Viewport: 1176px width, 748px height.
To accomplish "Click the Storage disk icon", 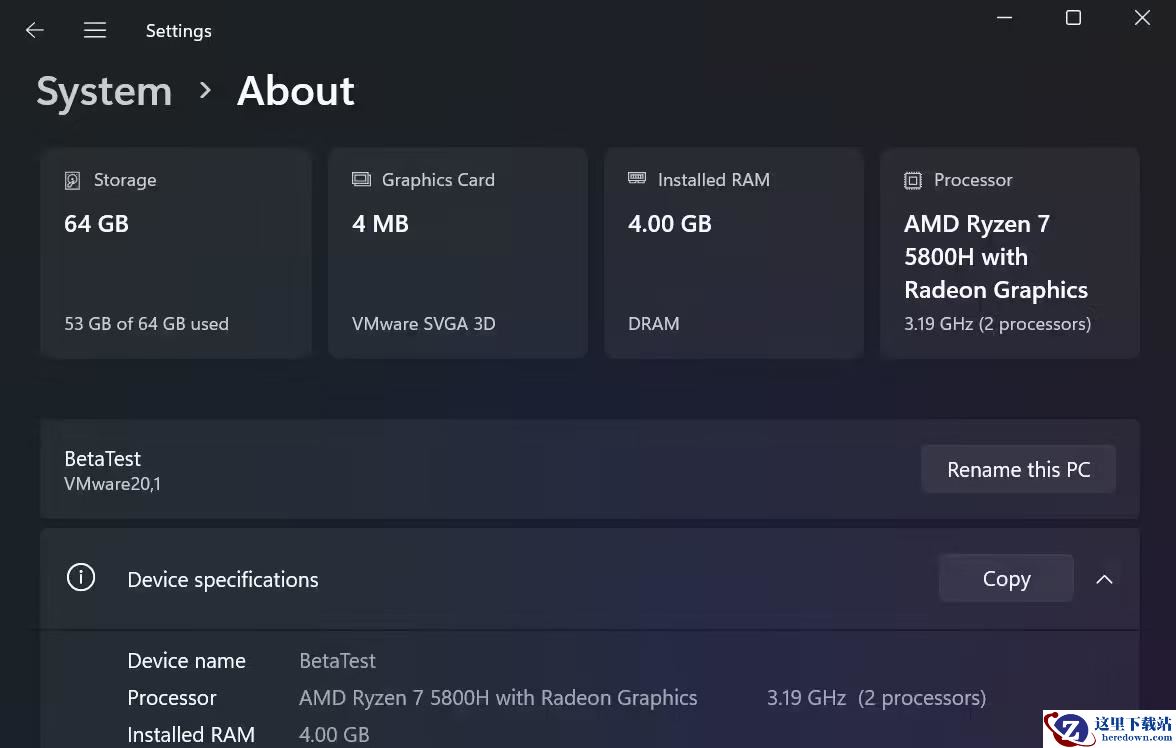I will click(x=72, y=180).
